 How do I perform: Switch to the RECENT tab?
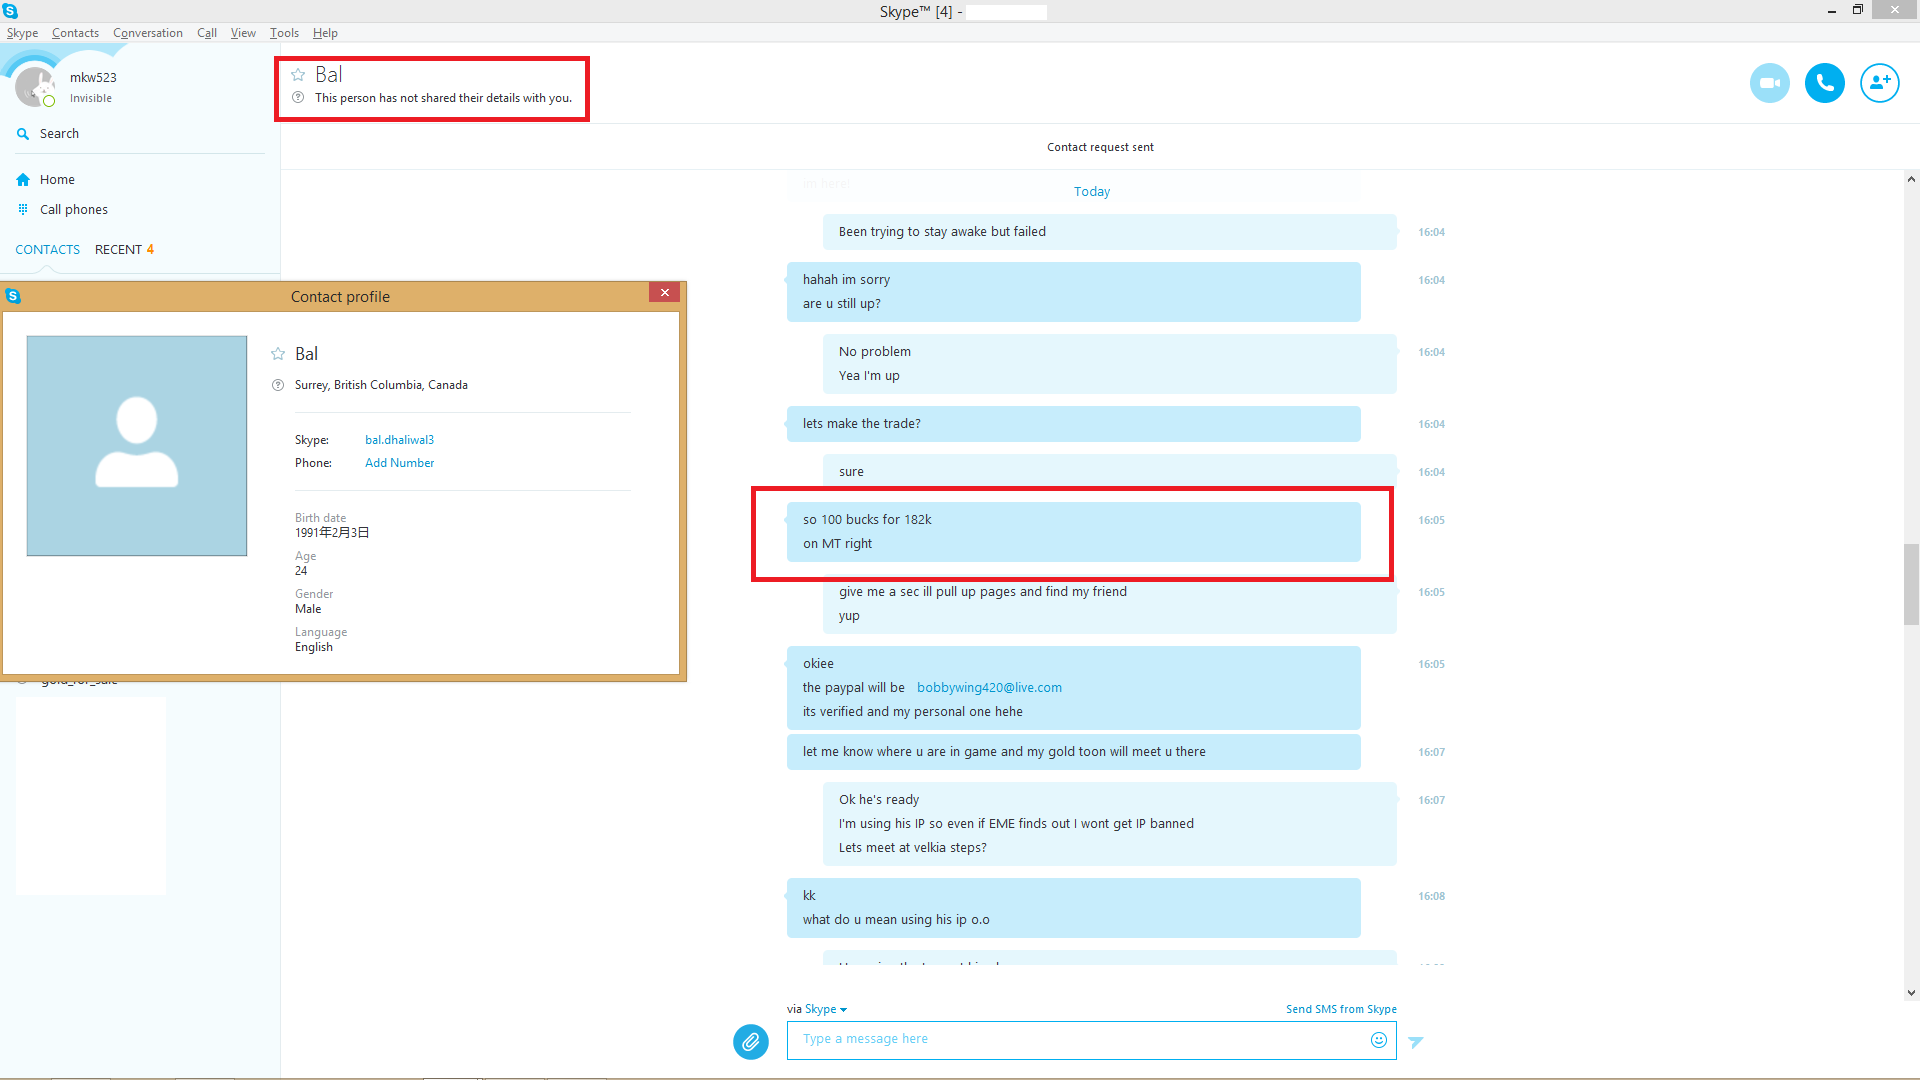(x=124, y=250)
